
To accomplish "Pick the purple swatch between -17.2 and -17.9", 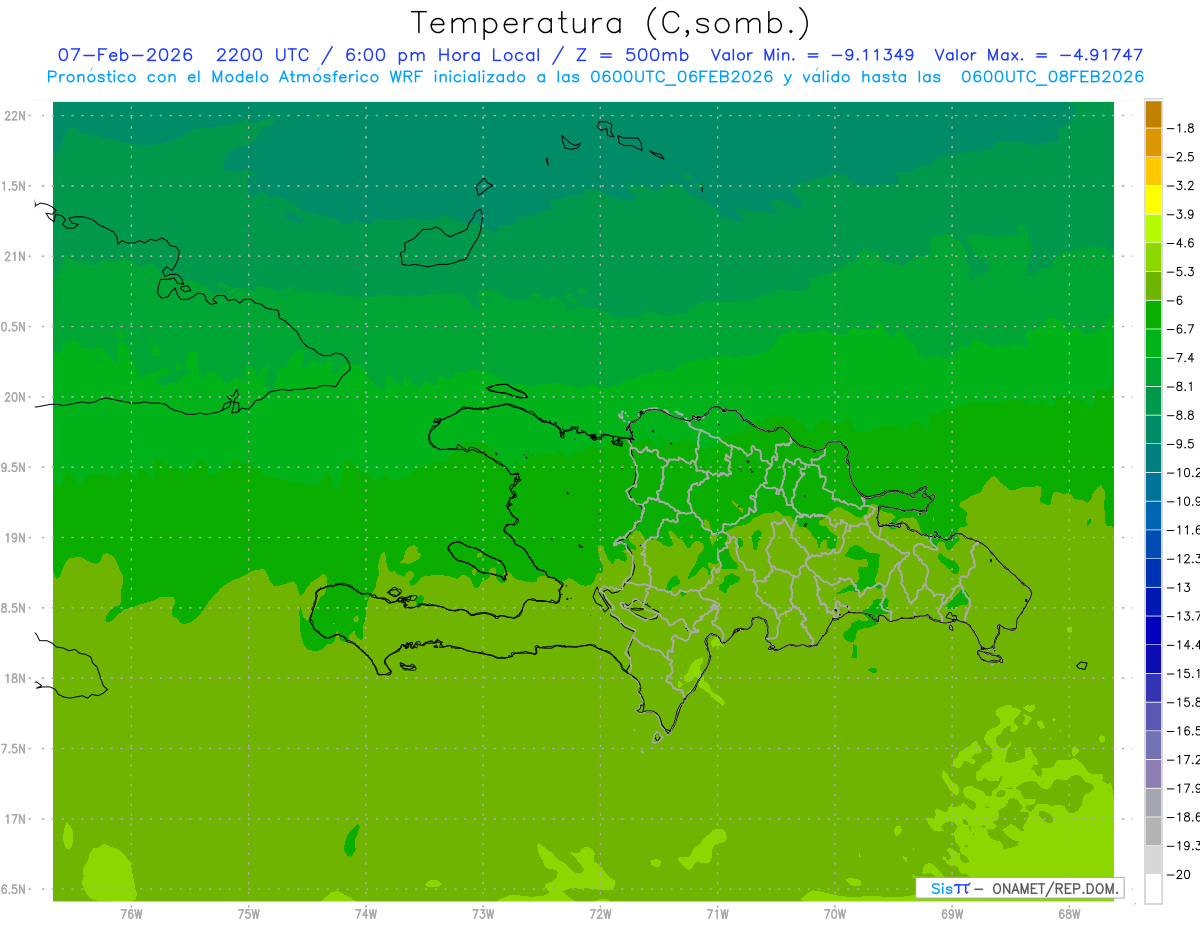I will coord(1153,773).
